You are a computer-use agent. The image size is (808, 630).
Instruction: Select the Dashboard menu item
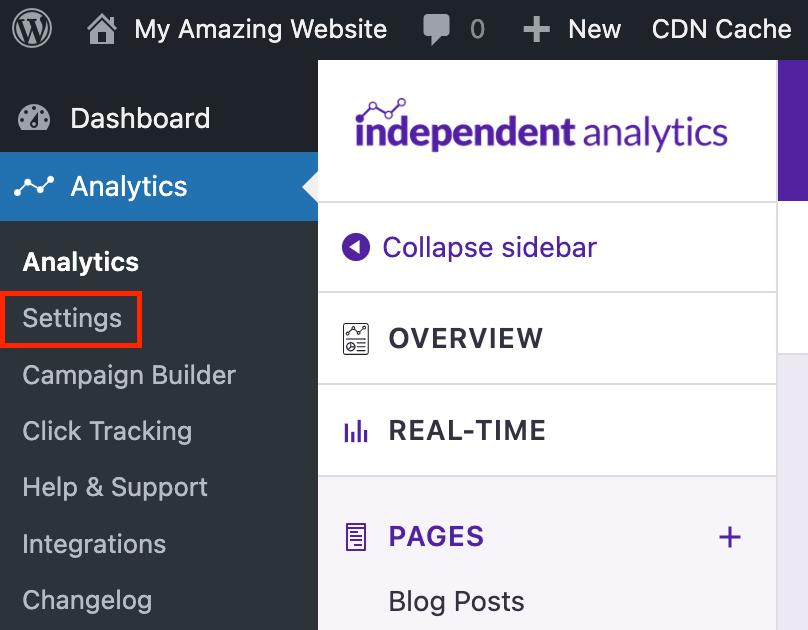[140, 117]
